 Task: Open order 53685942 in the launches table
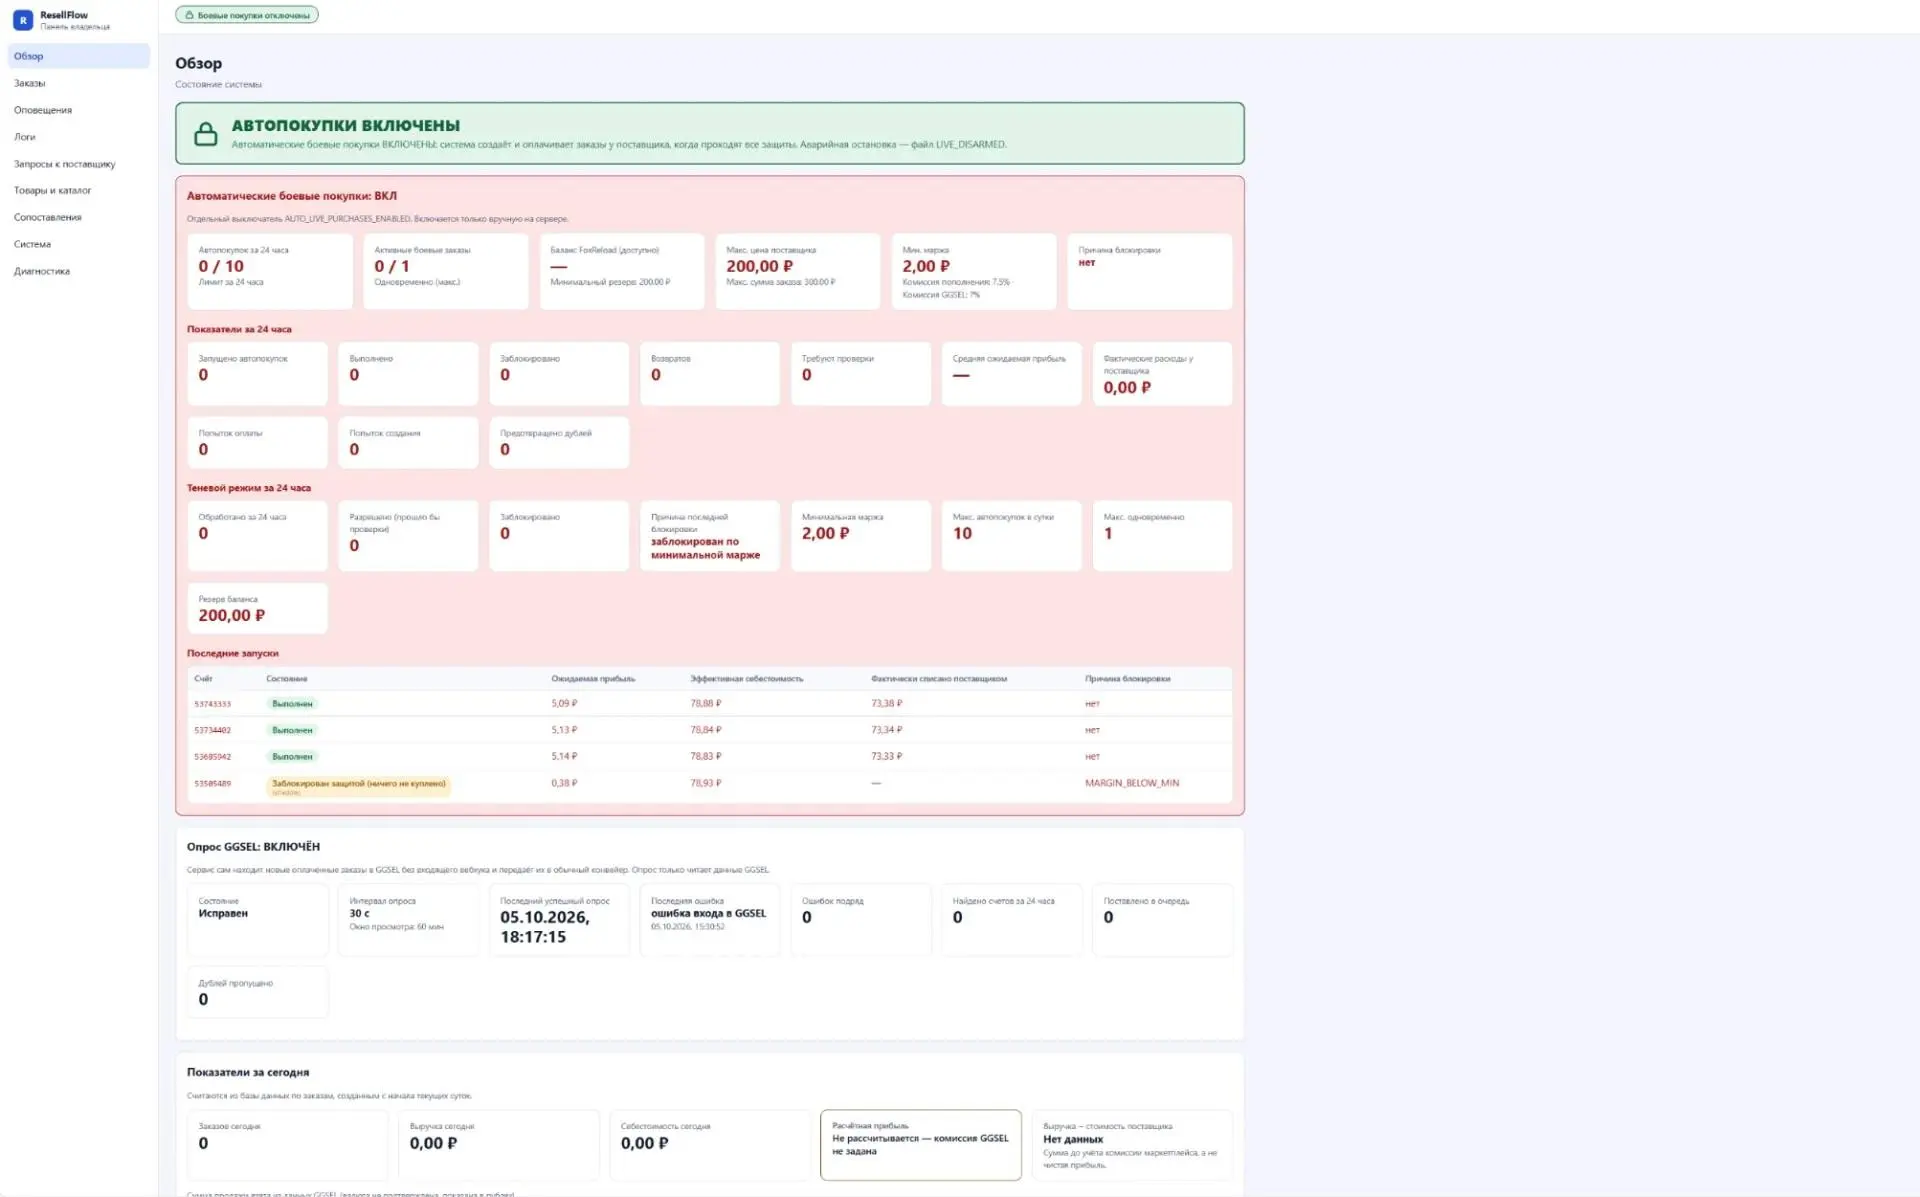coord(212,757)
